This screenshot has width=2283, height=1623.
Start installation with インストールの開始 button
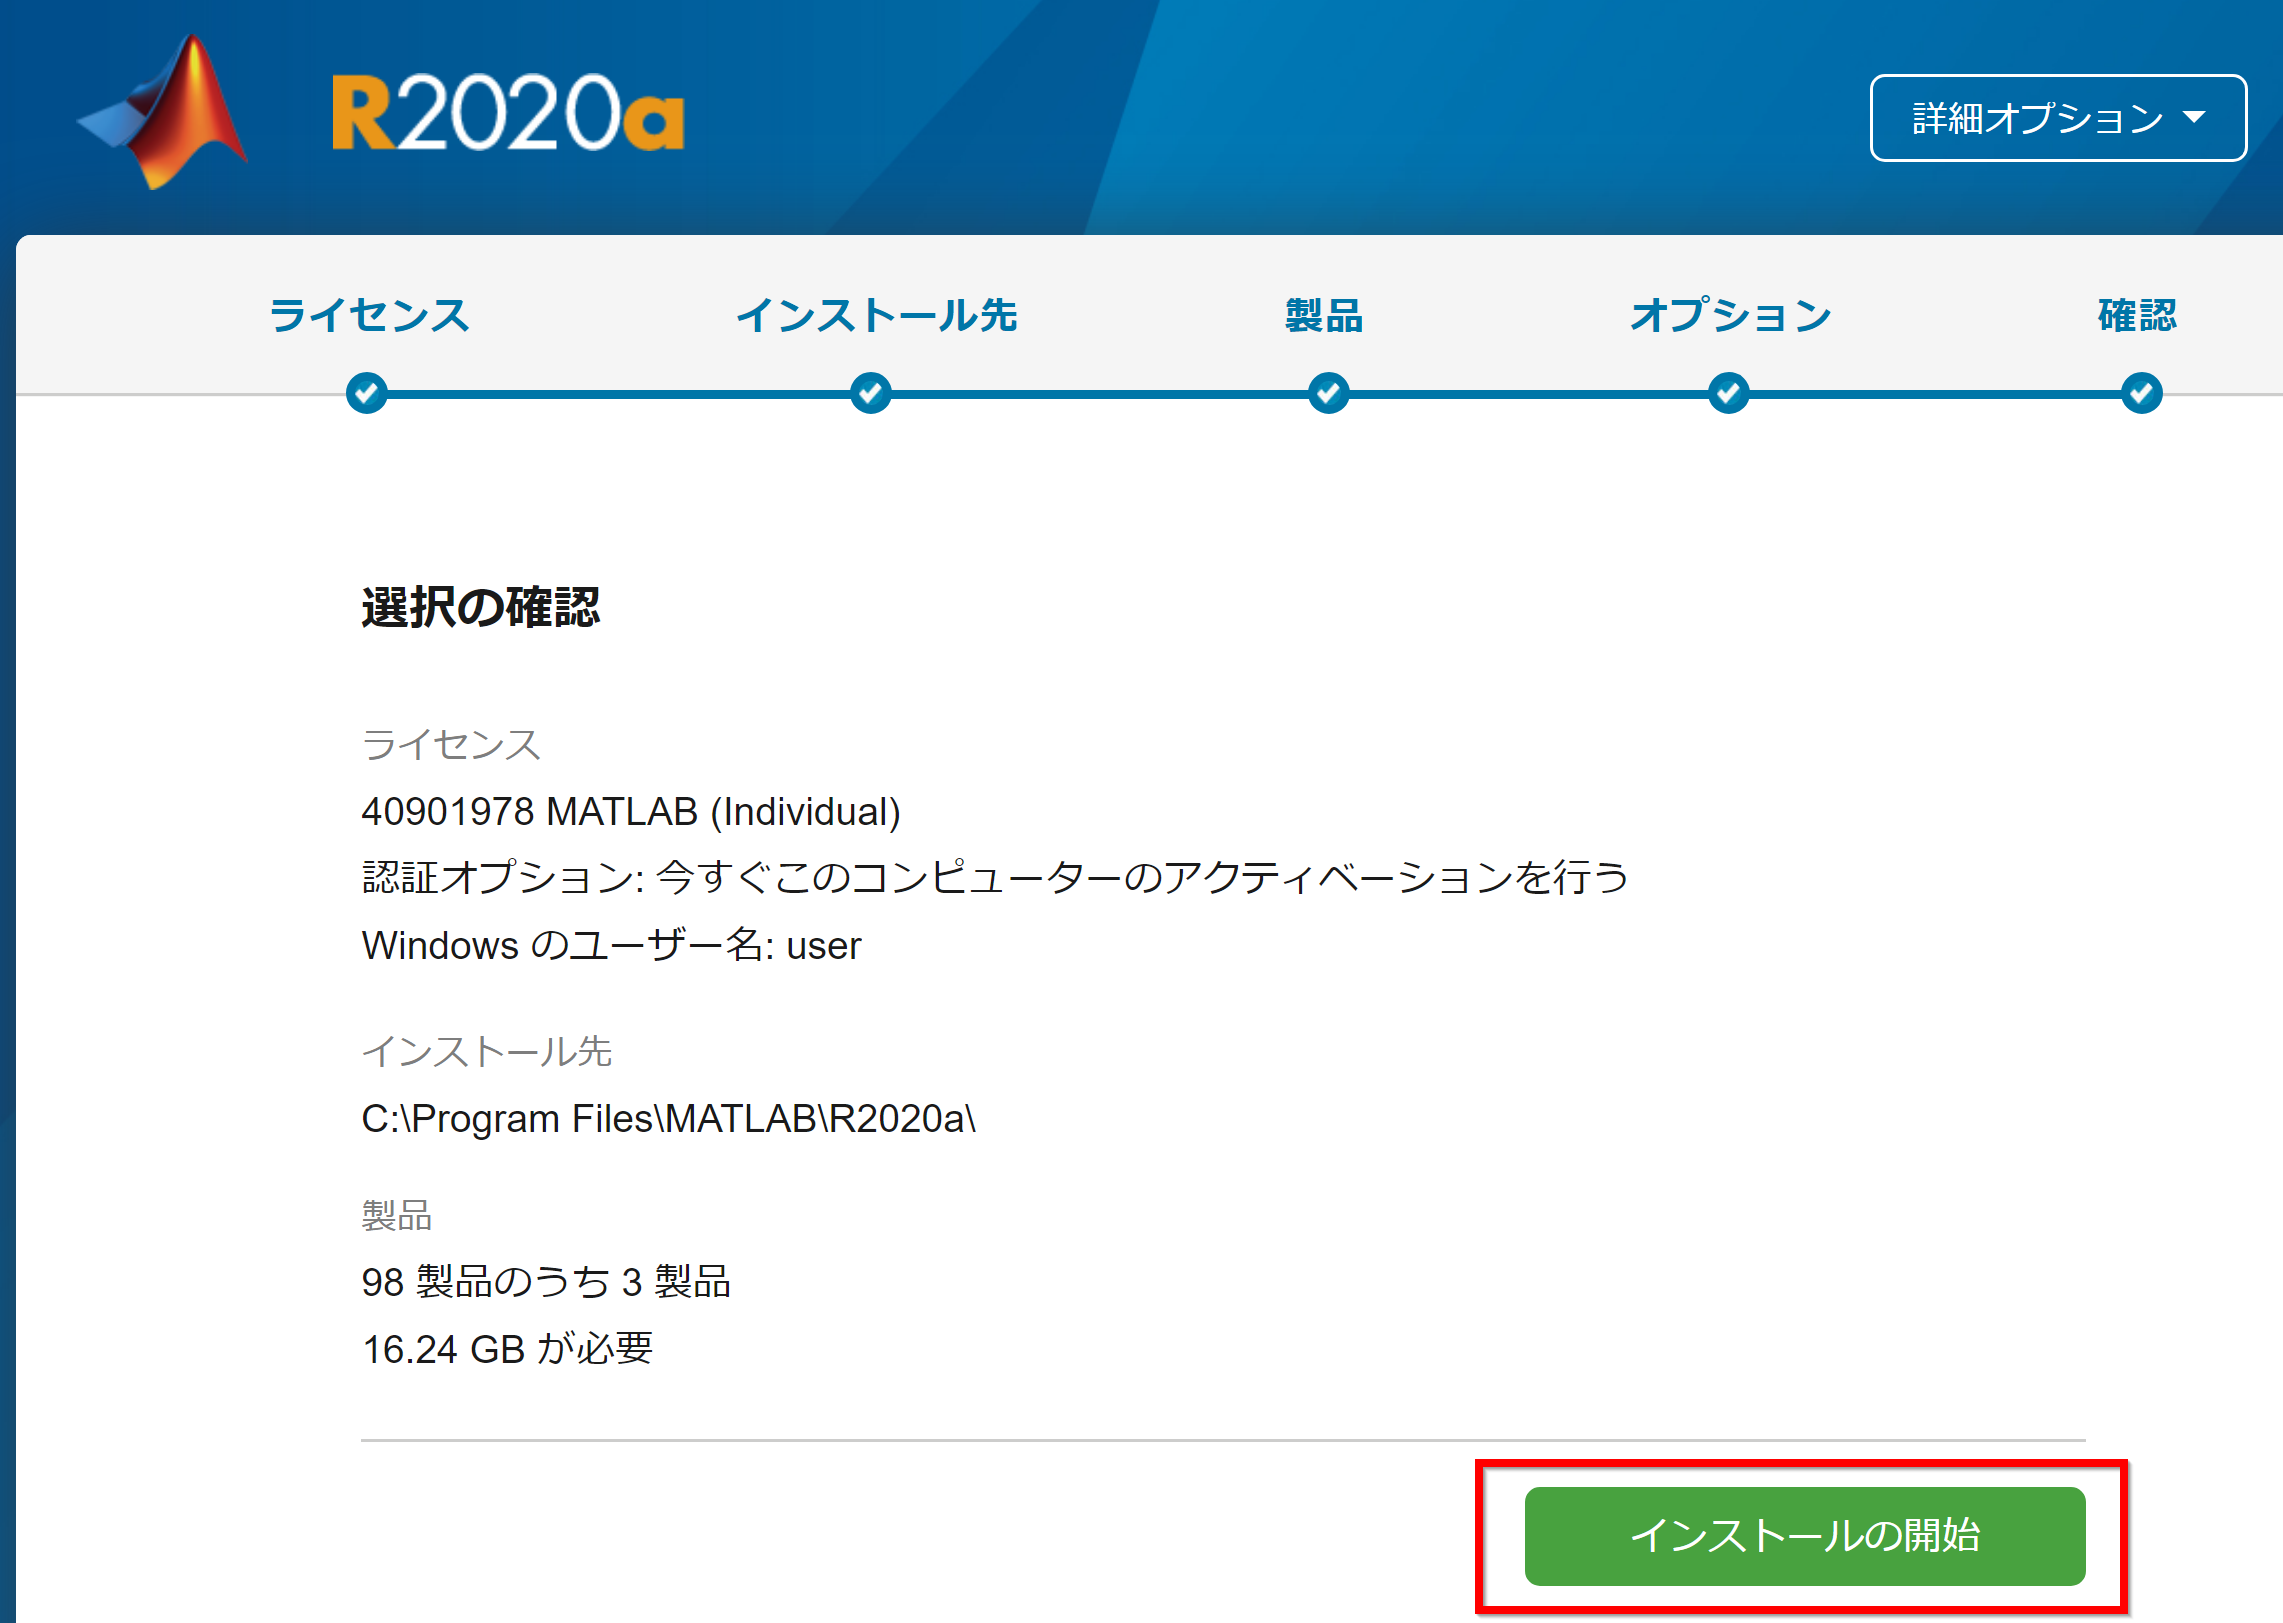[1804, 1535]
